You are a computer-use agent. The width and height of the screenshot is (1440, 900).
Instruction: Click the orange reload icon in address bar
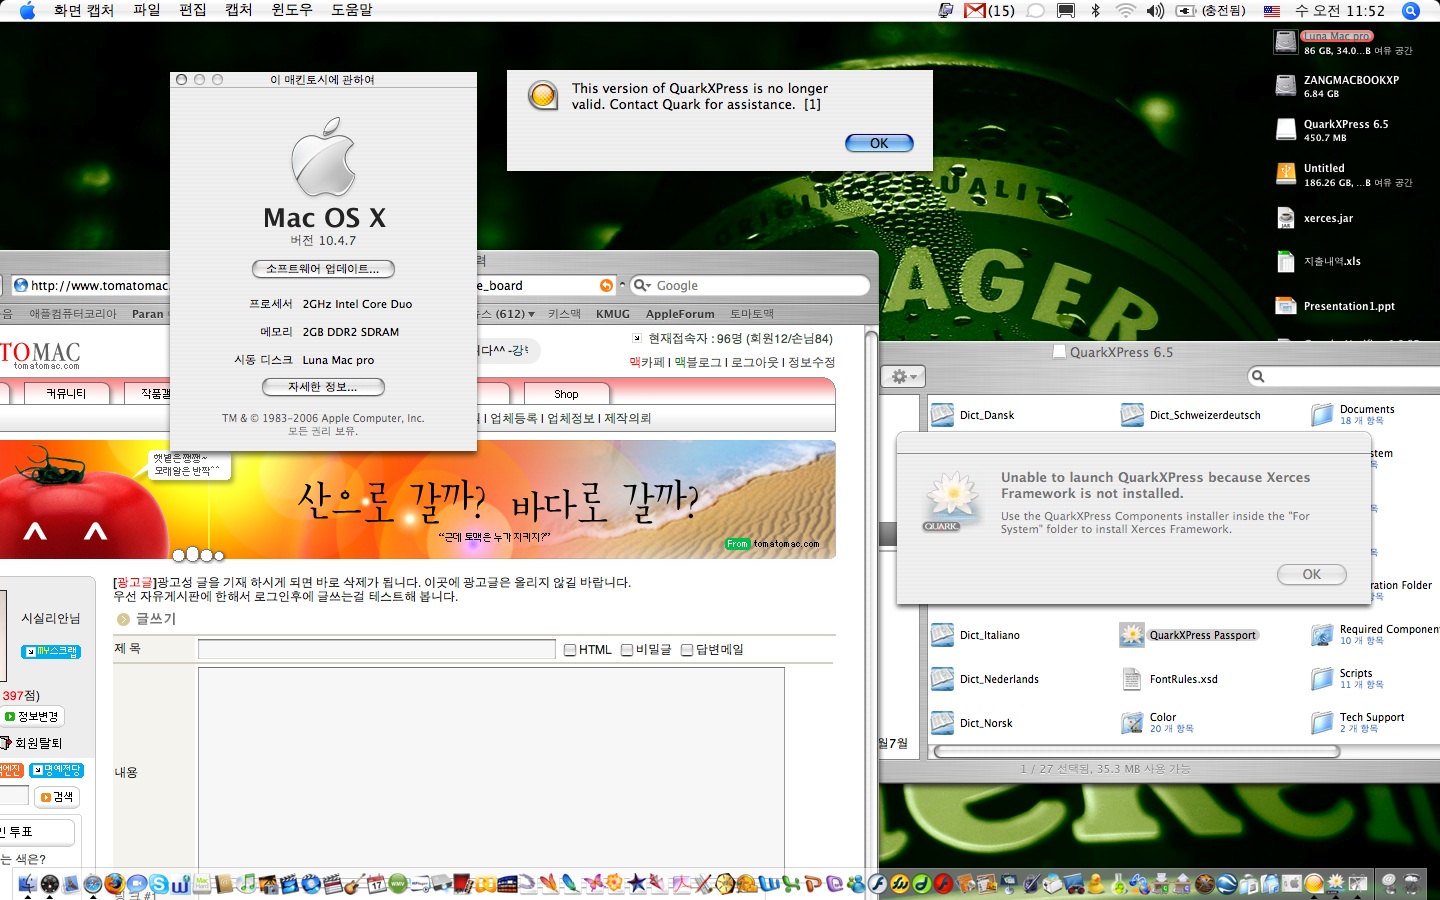[606, 286]
